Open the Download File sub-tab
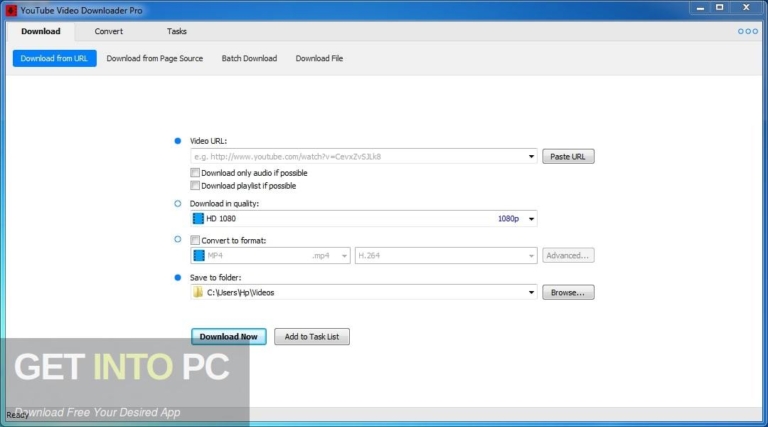Screen dimensions: 768x427 [319, 58]
